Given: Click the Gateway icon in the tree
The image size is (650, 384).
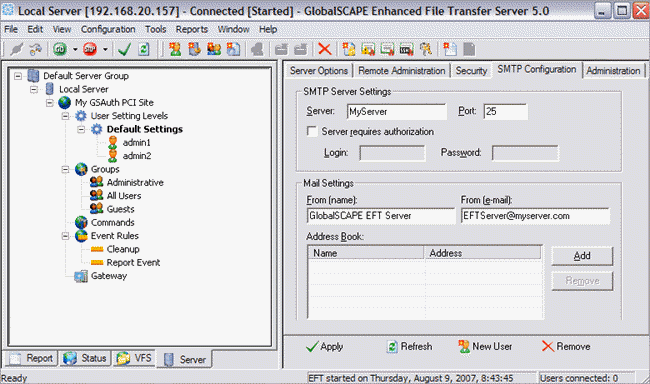Looking at the screenshot, I should (x=81, y=276).
